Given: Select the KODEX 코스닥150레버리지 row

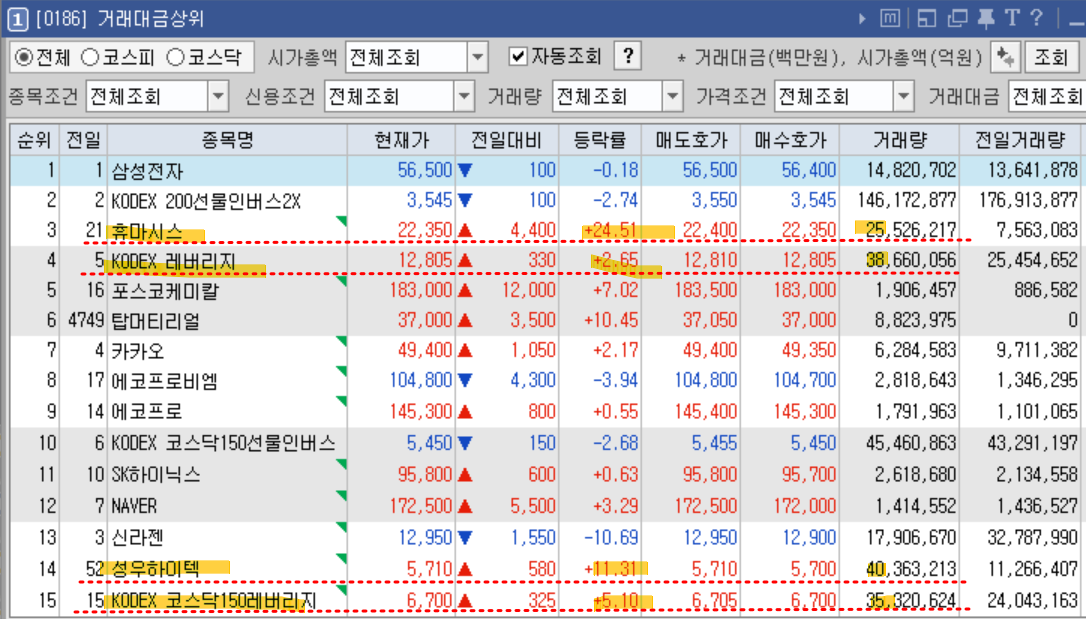Looking at the screenshot, I should [x=544, y=600].
